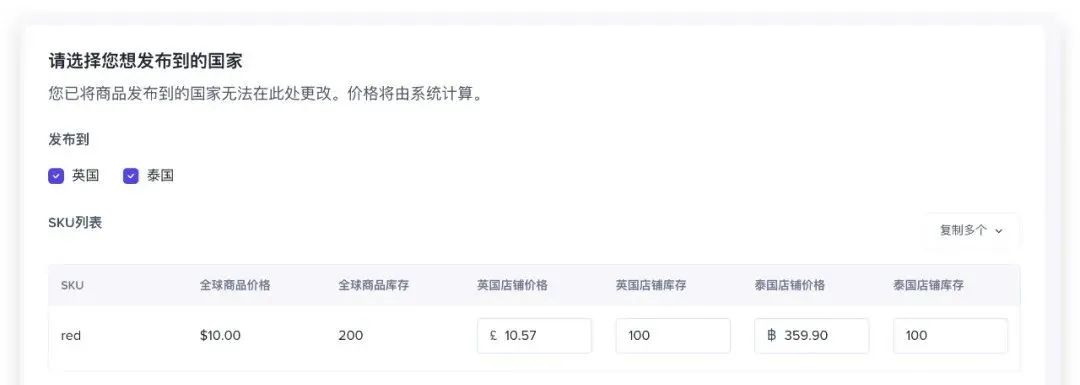Click the 英国店铺库存 field showing 100

pyautogui.click(x=673, y=336)
